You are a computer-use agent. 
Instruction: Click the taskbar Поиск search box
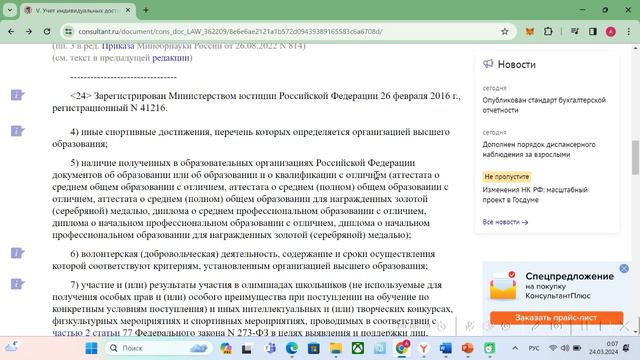[x=158, y=348]
